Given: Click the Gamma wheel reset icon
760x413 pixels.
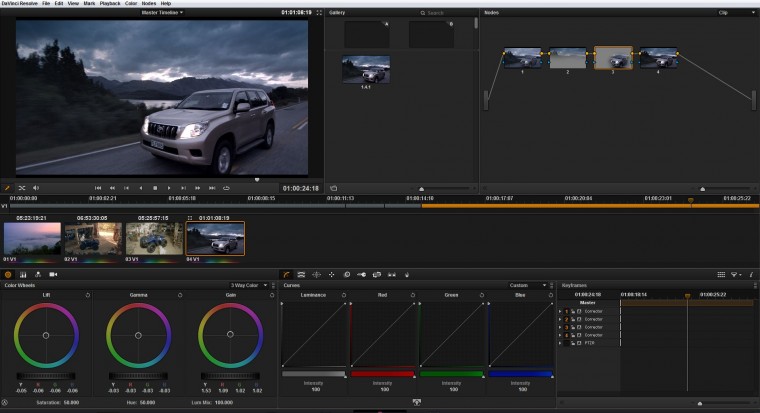Looking at the screenshot, I should point(179,295).
